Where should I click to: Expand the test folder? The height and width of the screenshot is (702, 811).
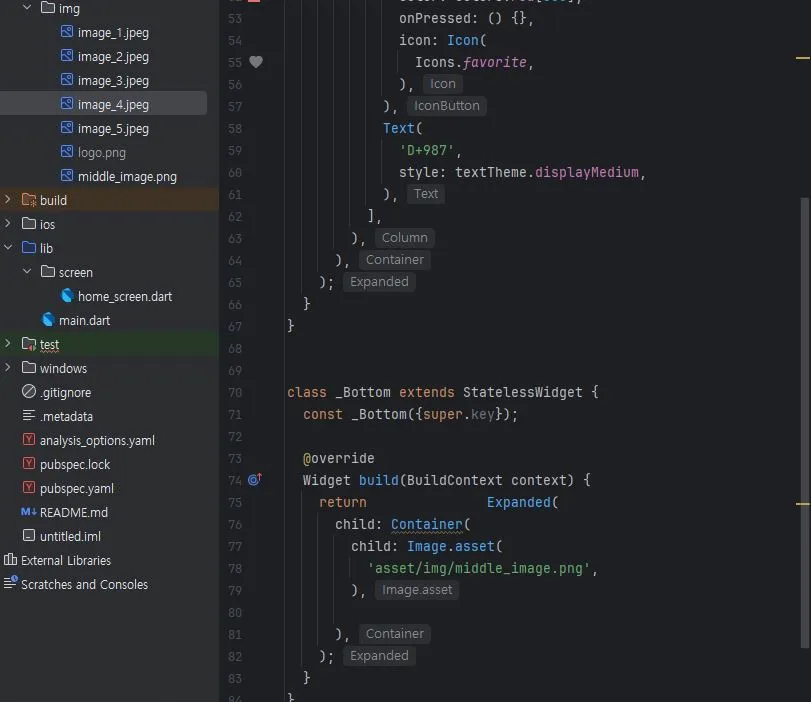coord(9,344)
